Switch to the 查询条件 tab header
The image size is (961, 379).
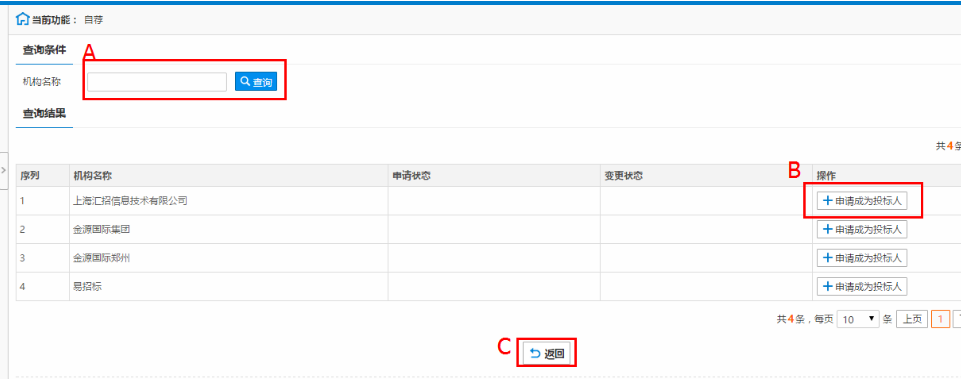44,49
